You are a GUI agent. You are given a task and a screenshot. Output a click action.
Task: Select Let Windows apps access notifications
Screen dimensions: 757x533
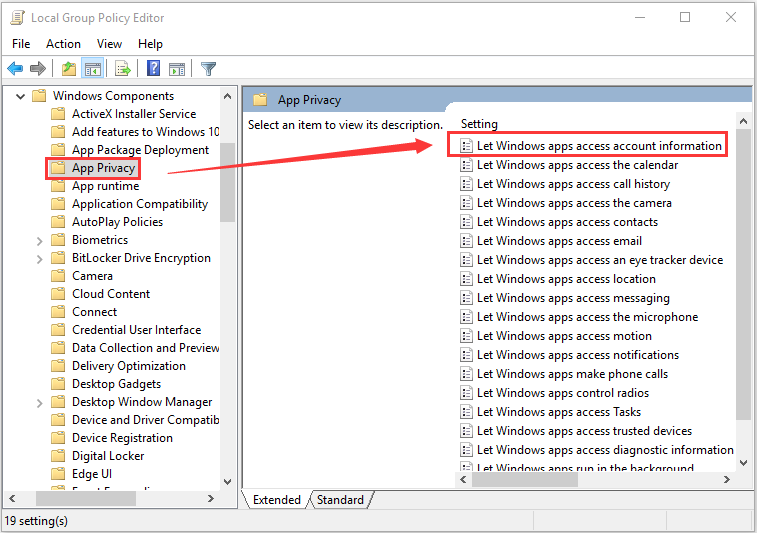578,355
